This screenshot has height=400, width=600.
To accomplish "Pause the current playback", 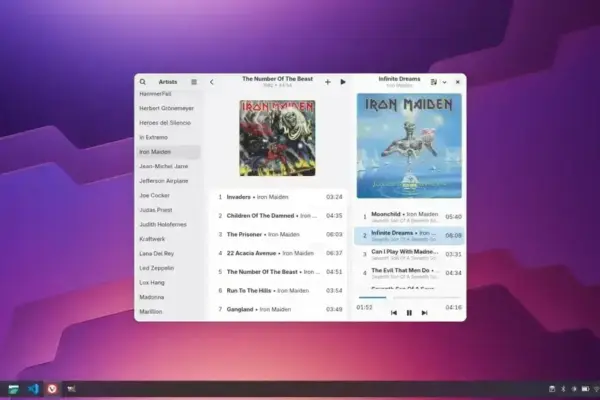I will (409, 313).
